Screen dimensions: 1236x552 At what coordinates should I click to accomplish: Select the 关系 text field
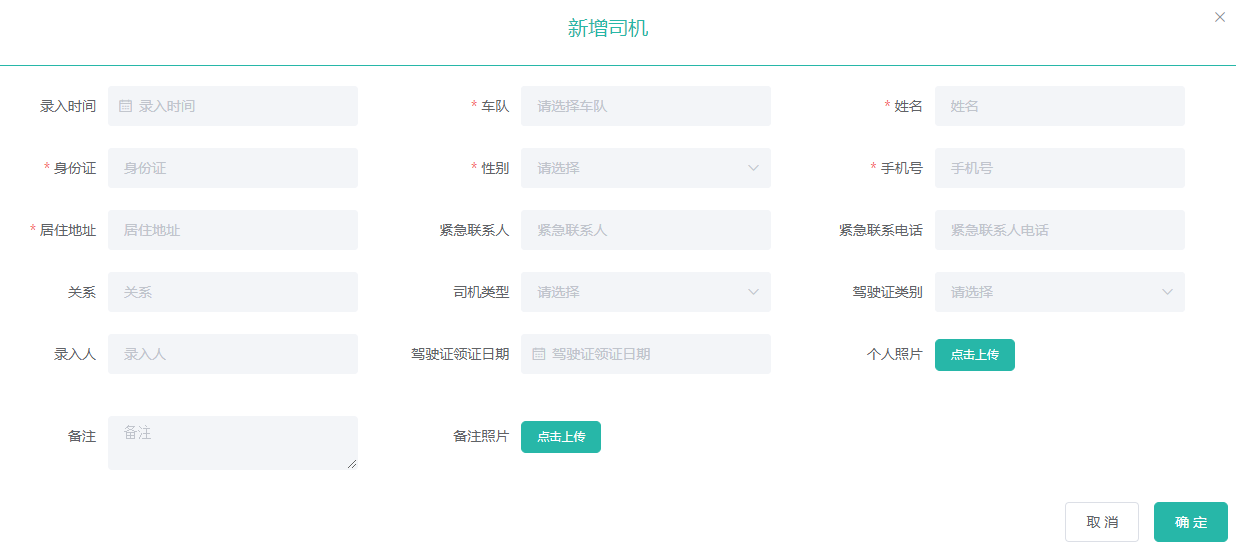(x=232, y=292)
